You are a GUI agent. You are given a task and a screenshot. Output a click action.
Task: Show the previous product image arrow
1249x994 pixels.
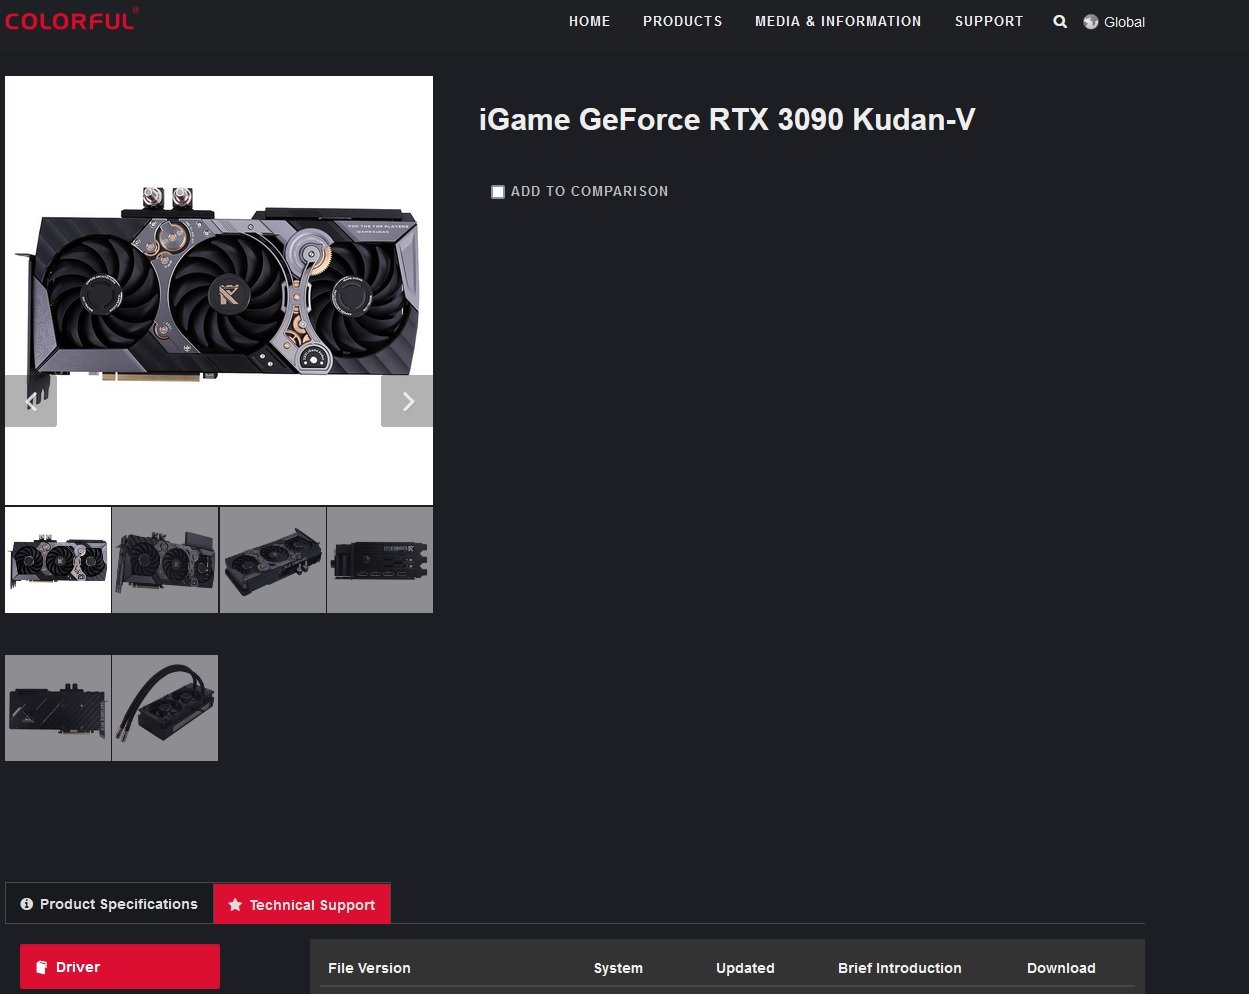(31, 401)
